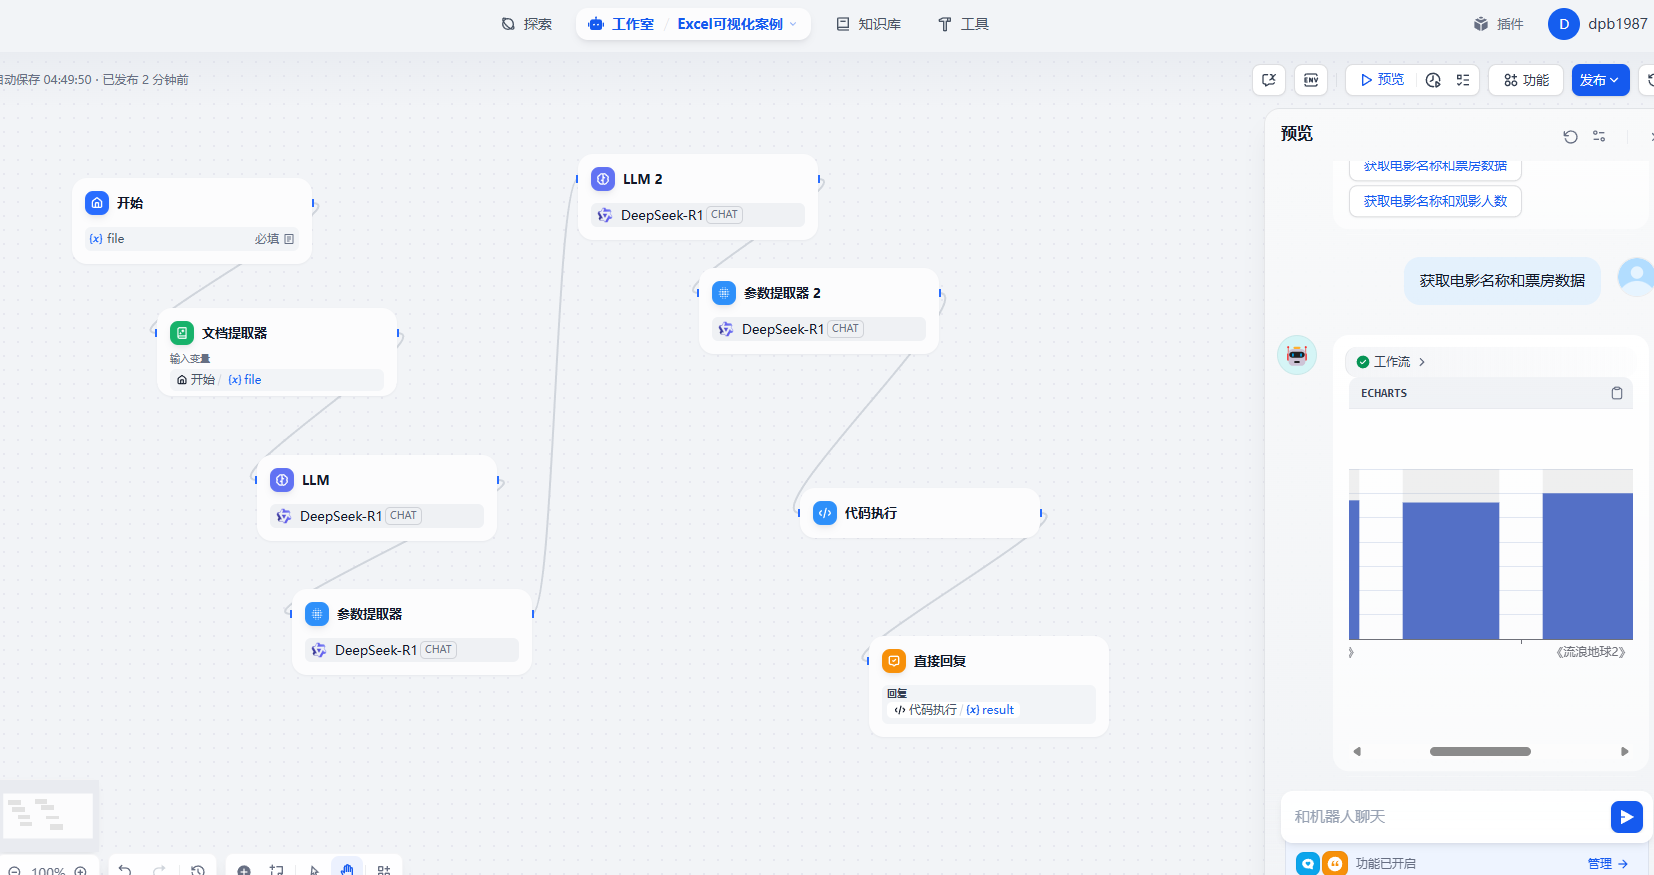Image resolution: width=1654 pixels, height=875 pixels.
Task: Copy the ECHARTS code block
Action: (x=1616, y=393)
